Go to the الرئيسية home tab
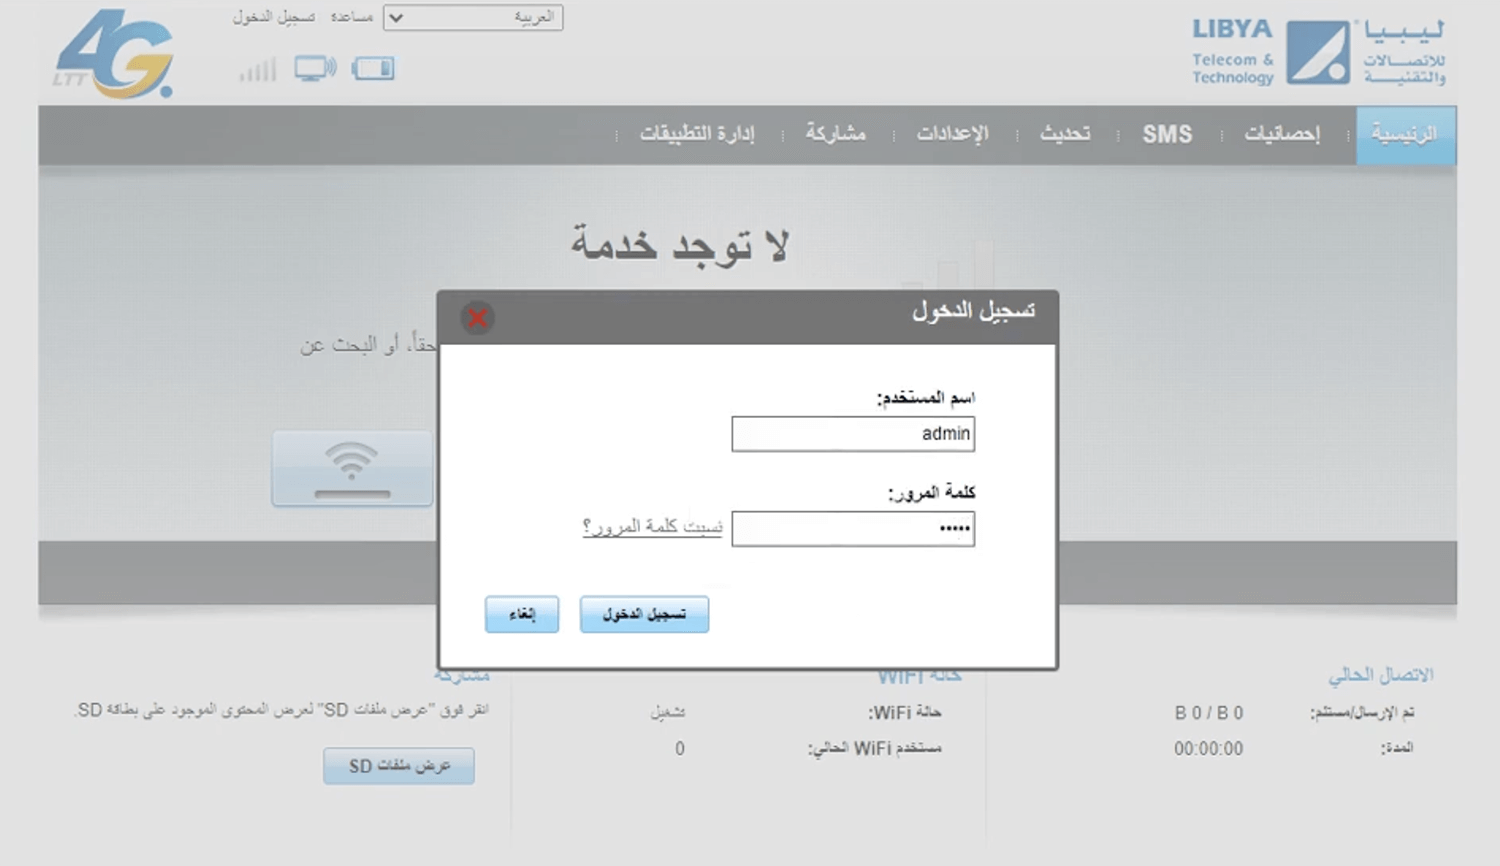 point(1404,135)
